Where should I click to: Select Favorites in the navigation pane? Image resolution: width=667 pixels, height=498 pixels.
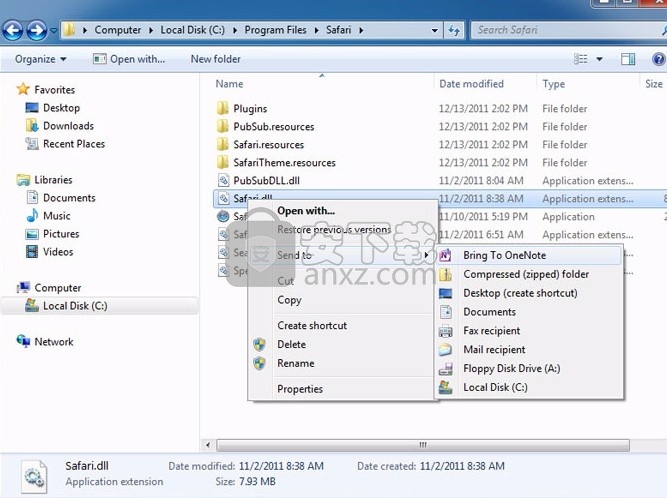pos(54,90)
